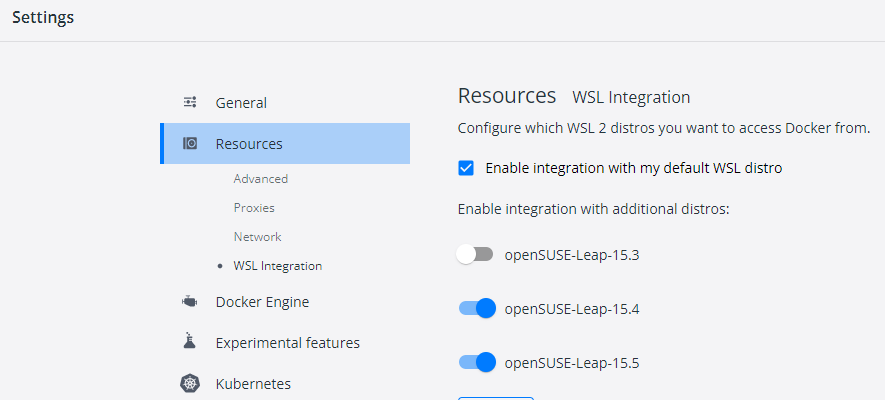Click the openSUSE-Leap-15.5 distro label
885x400 pixels.
(x=572, y=363)
